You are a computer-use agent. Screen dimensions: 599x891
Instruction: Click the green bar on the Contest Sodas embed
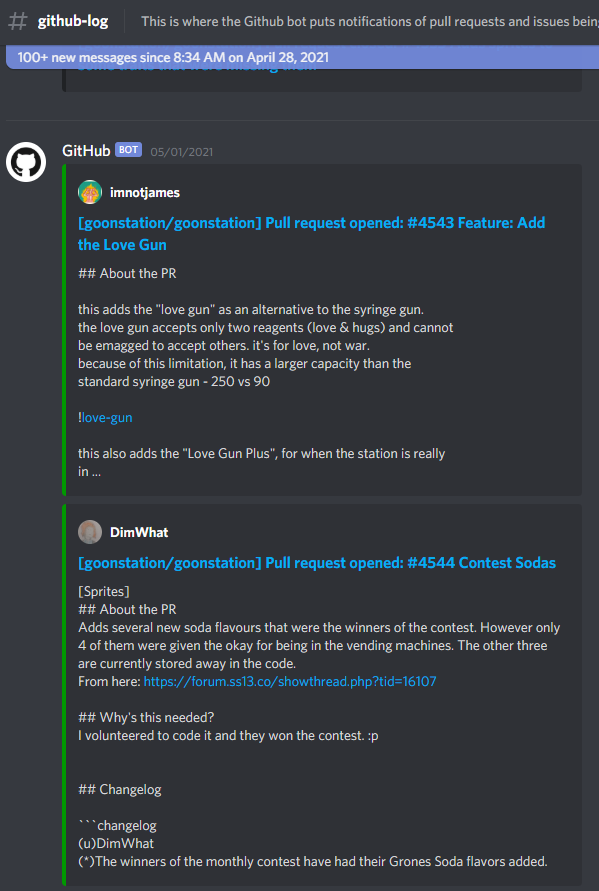point(64,694)
